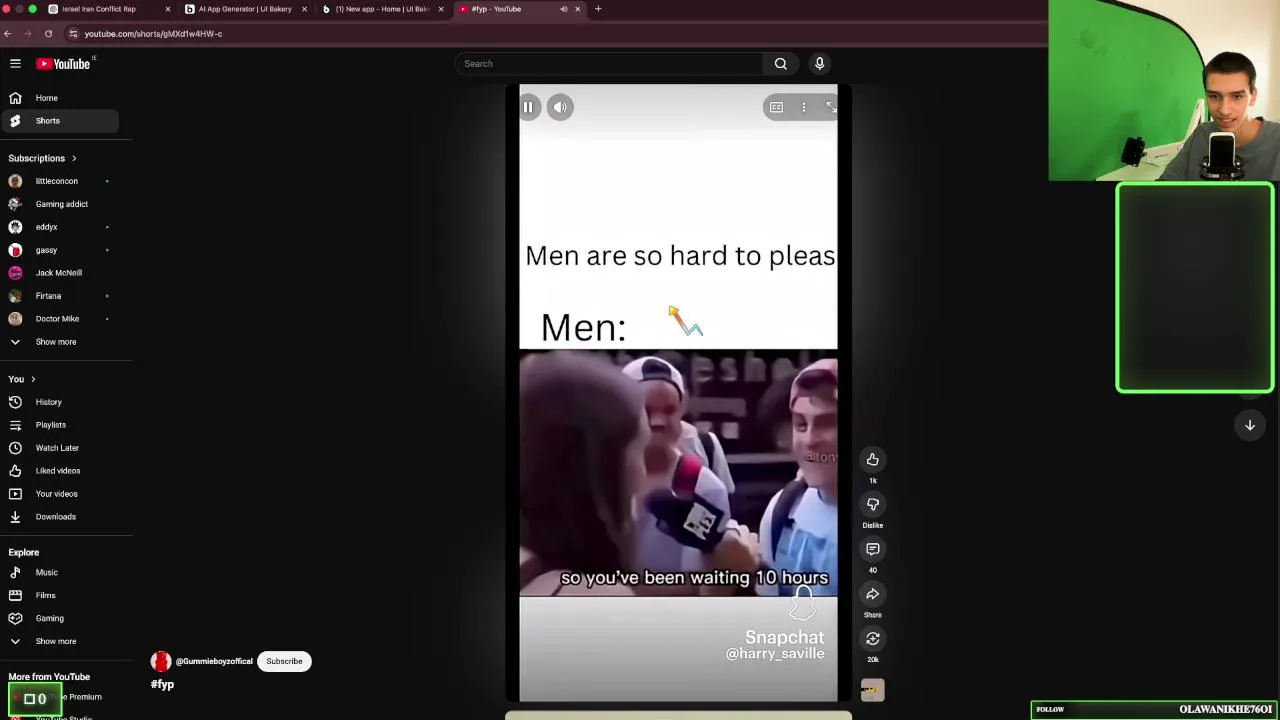Expand the Subscriptions section header
The image size is (1280, 720).
[42, 158]
